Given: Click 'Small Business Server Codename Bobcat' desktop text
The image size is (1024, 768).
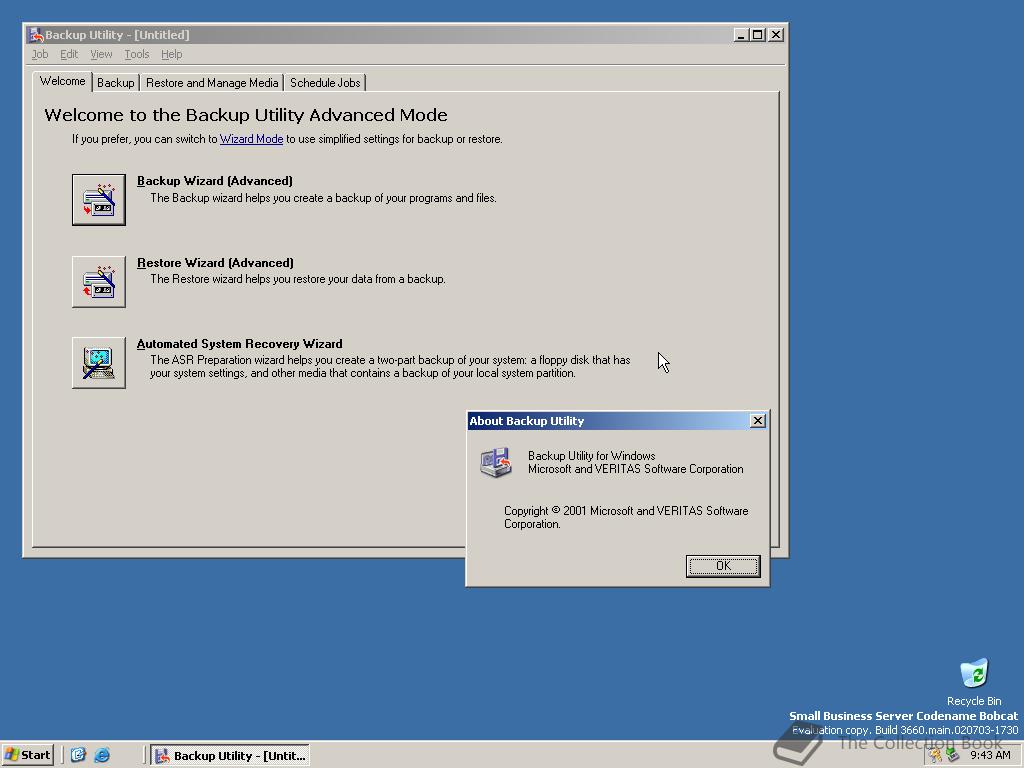Looking at the screenshot, I should 903,716.
